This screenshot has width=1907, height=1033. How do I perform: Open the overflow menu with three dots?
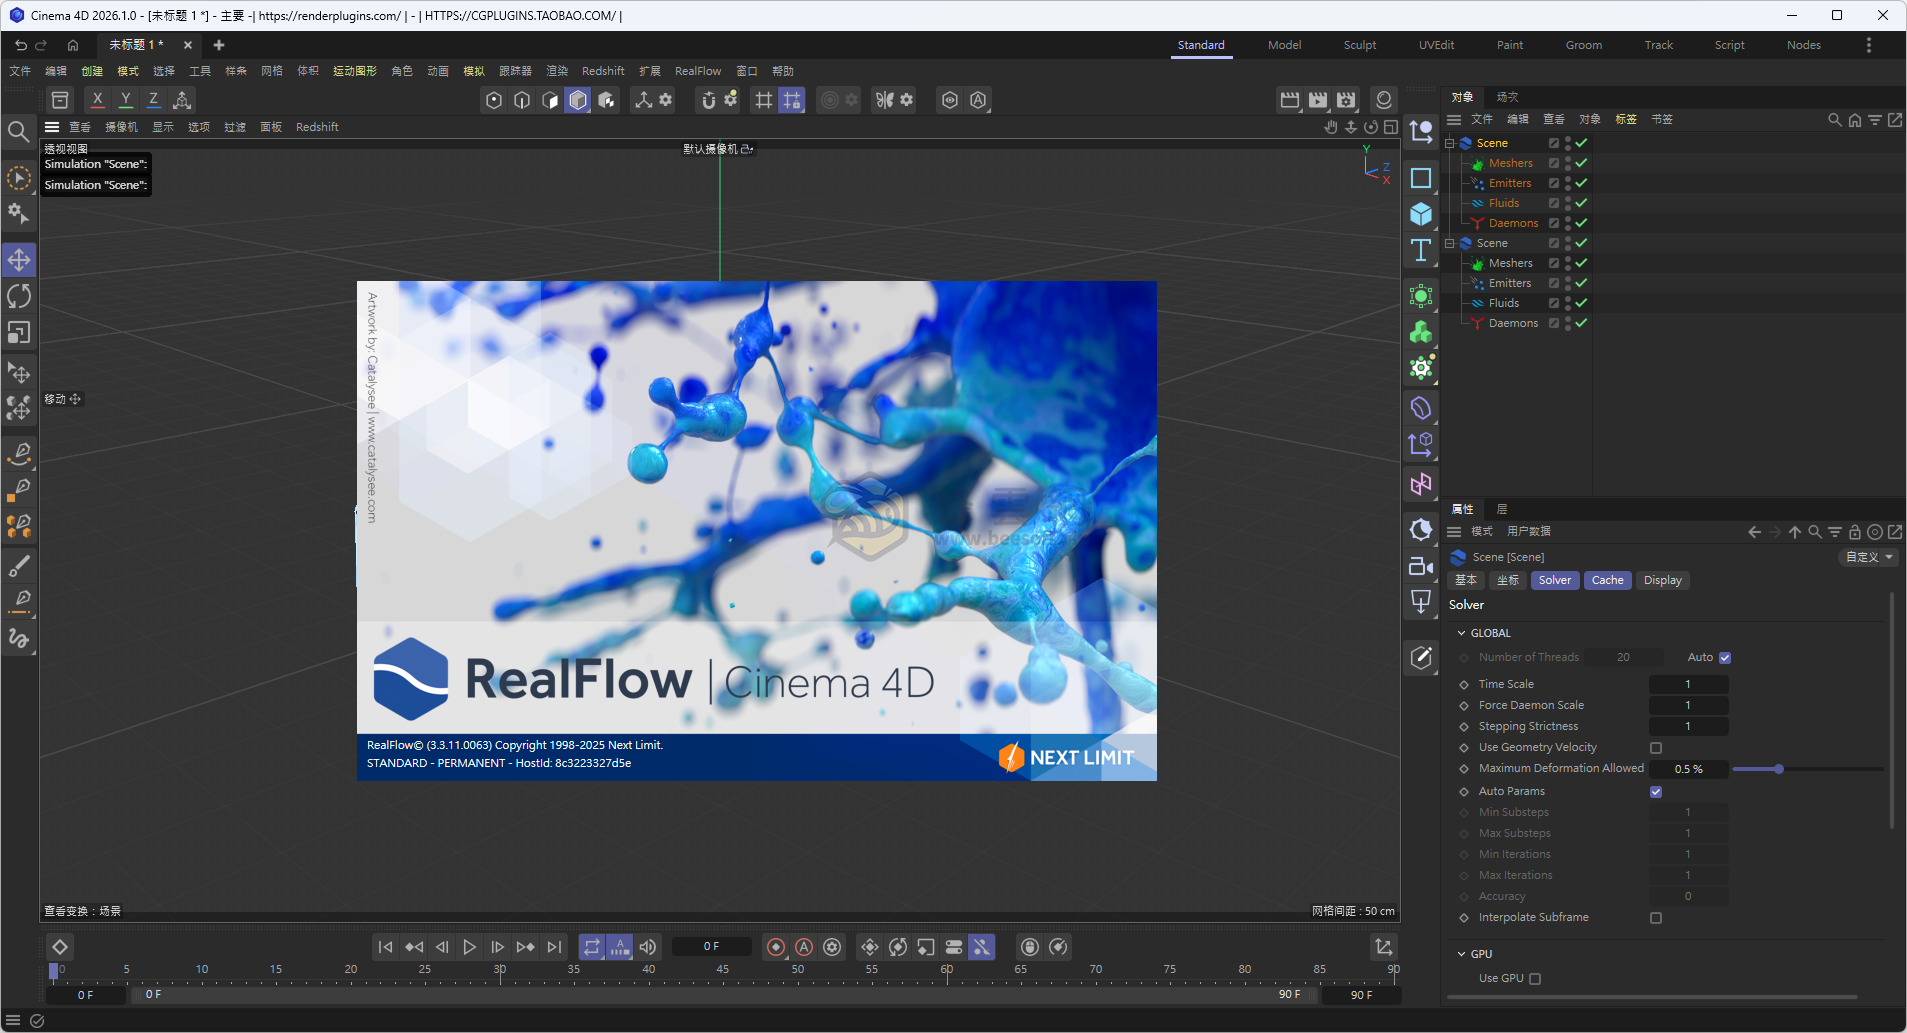pyautogui.click(x=1868, y=45)
